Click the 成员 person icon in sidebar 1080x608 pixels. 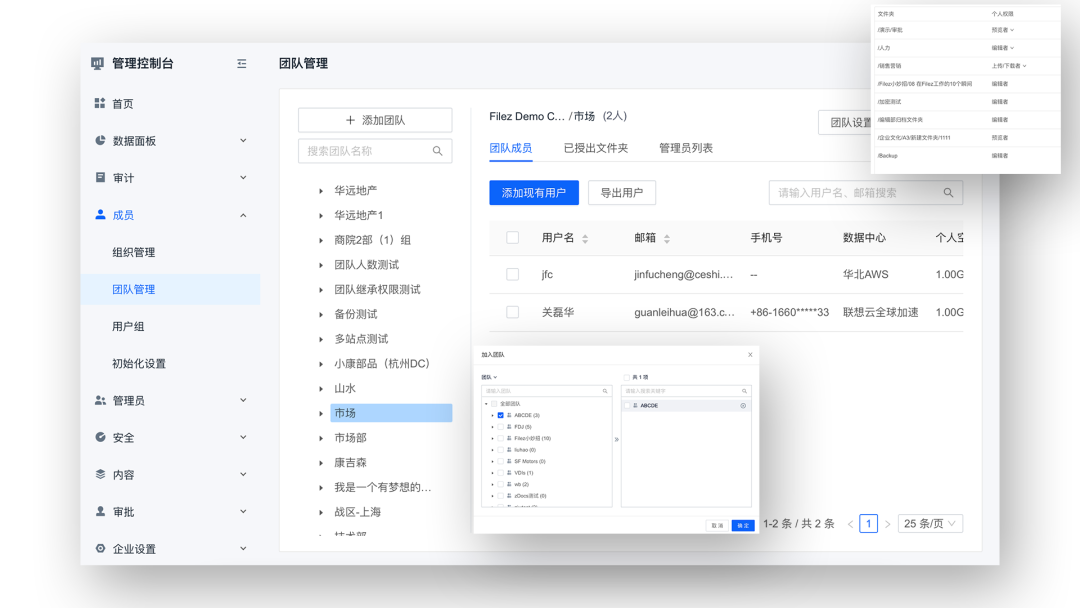tap(100, 215)
